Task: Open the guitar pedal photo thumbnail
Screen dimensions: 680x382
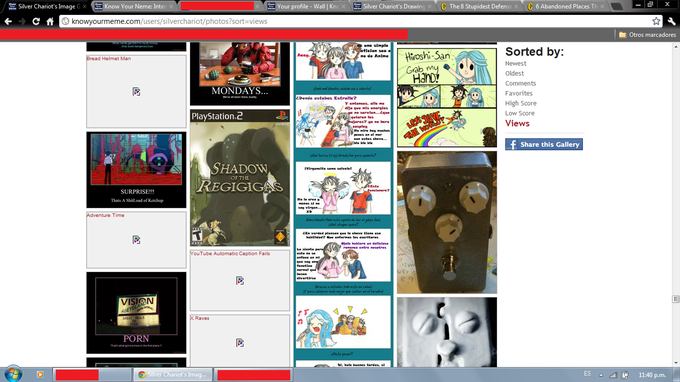Action: [447, 222]
